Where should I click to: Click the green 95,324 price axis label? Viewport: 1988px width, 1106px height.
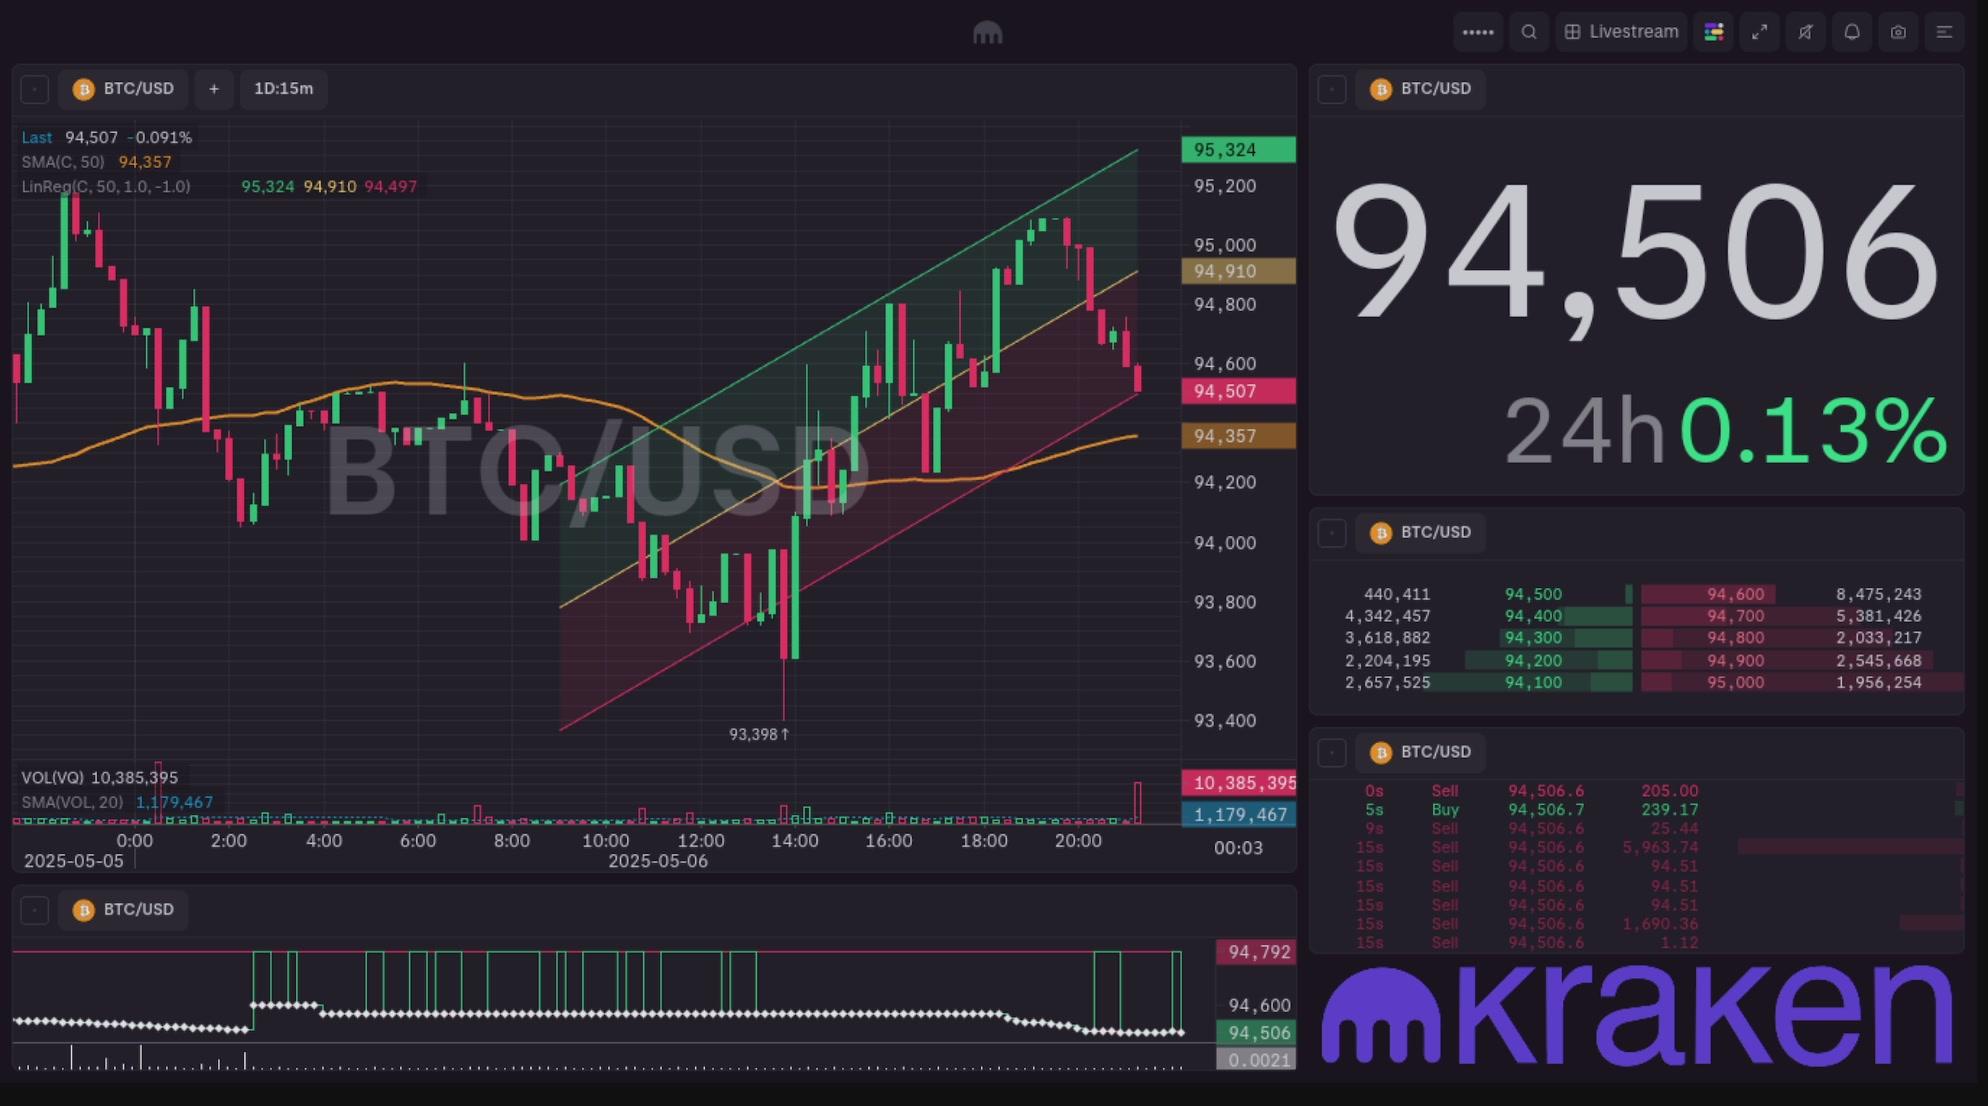pyautogui.click(x=1238, y=150)
